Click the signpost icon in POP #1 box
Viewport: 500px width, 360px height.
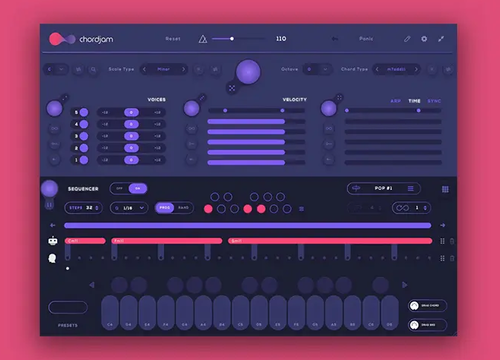point(356,189)
